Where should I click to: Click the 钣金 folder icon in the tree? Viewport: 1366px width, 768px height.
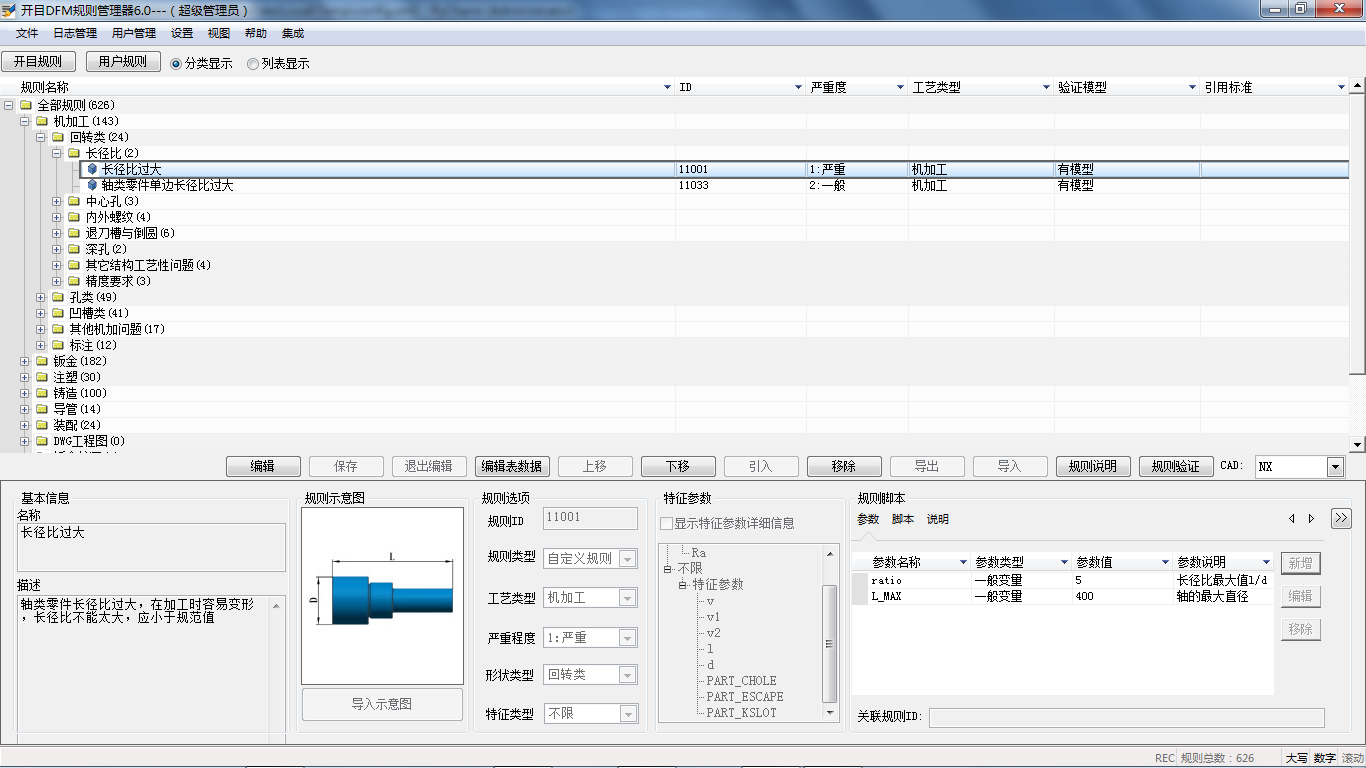tap(42, 361)
